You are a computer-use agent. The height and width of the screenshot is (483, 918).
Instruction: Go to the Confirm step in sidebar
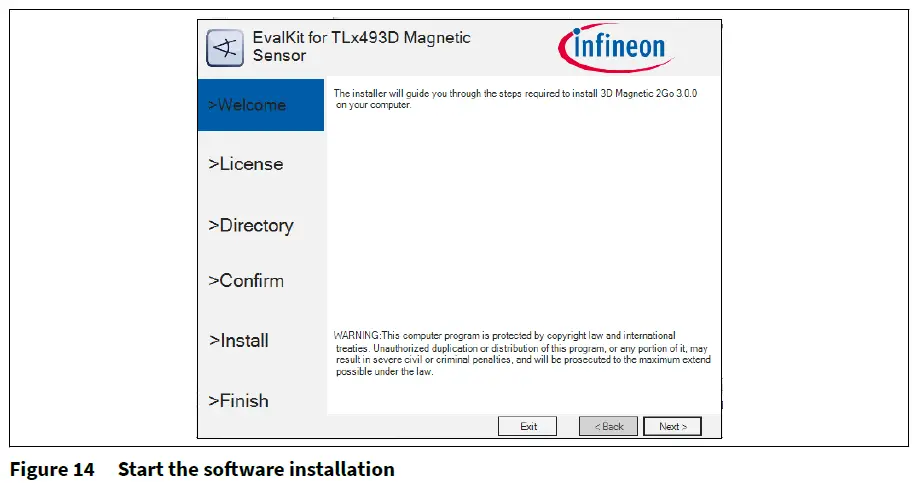click(x=246, y=280)
